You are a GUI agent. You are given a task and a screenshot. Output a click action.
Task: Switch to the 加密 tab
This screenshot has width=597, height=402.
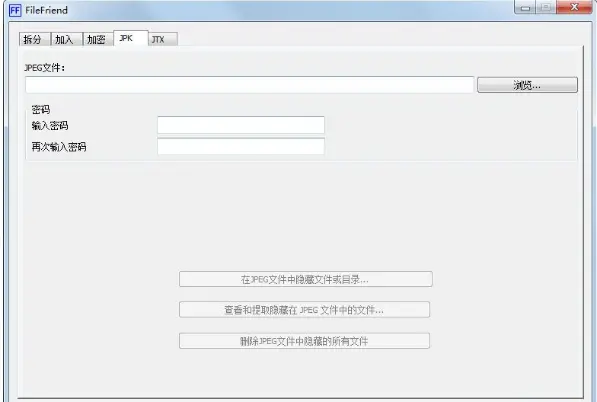(x=98, y=39)
